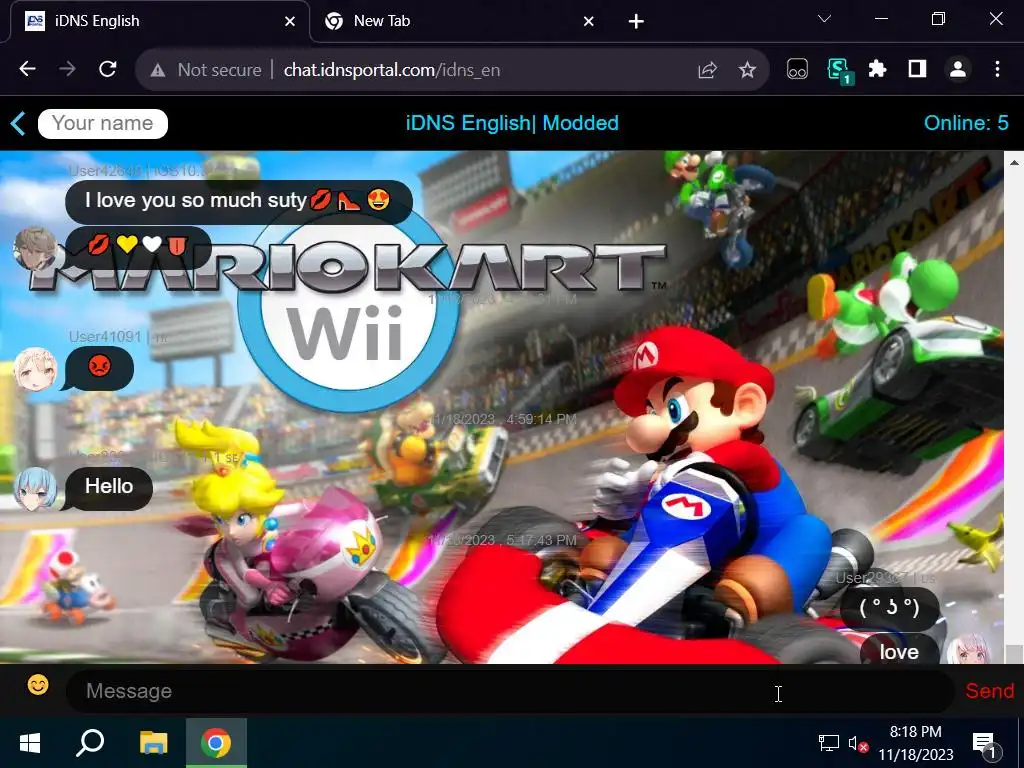Viewport: 1024px width, 768px height.
Task: Click the Your name field
Action: click(103, 123)
